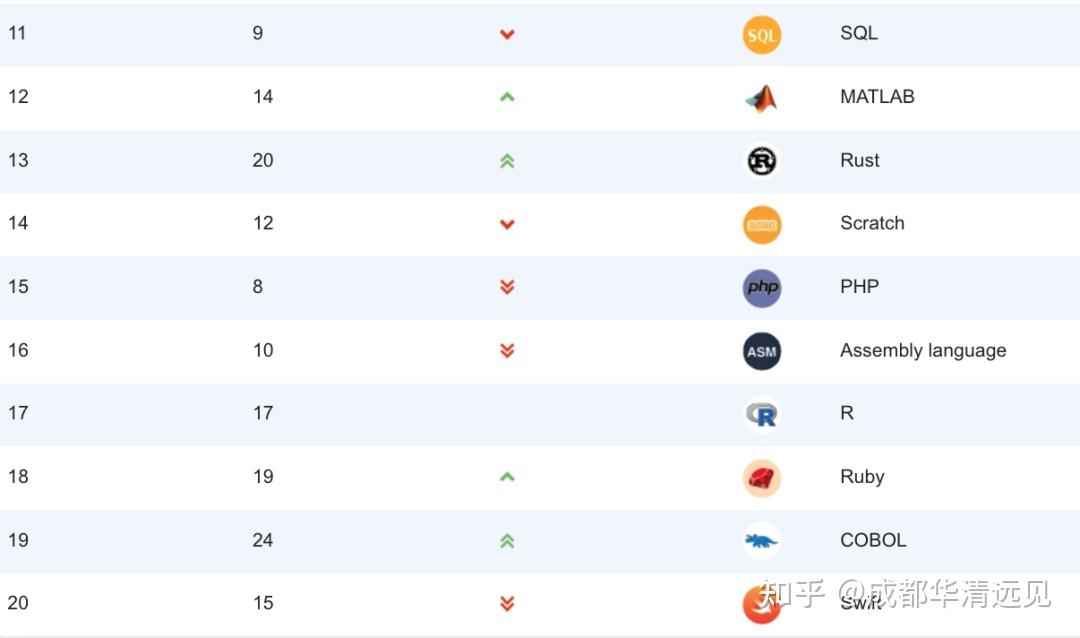Click the green up arrow beside MATLAB

[507, 97]
